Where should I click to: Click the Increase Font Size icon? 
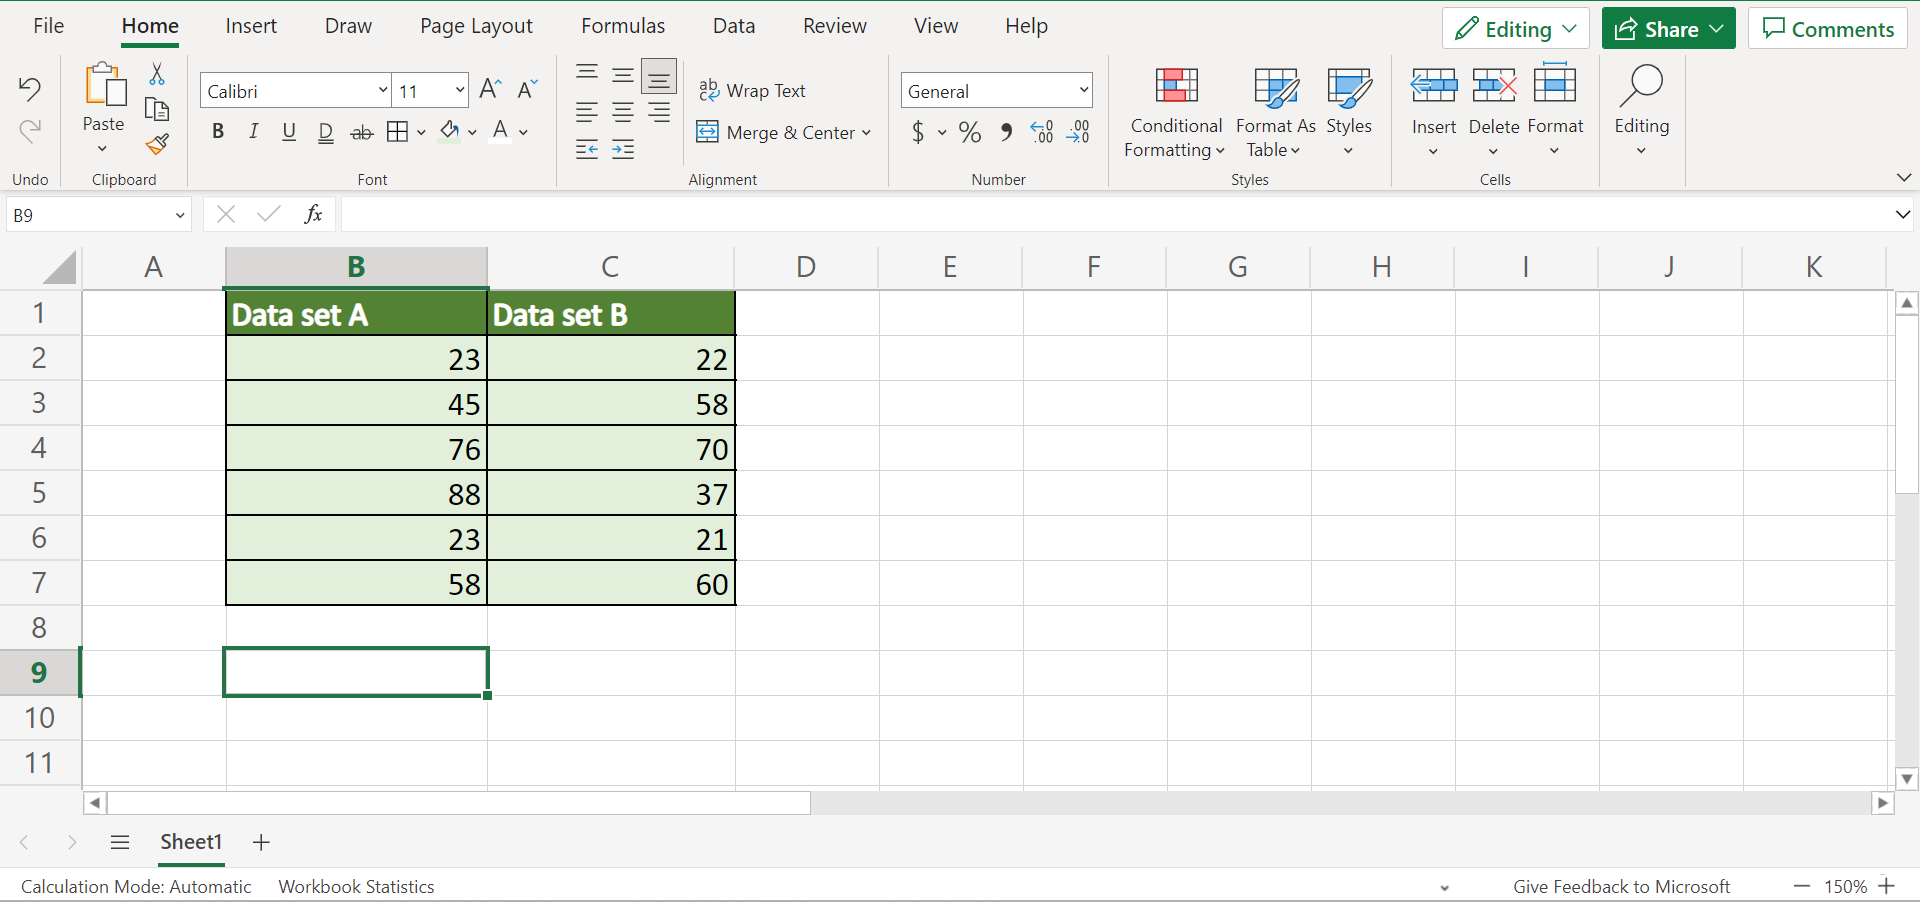[x=490, y=90]
